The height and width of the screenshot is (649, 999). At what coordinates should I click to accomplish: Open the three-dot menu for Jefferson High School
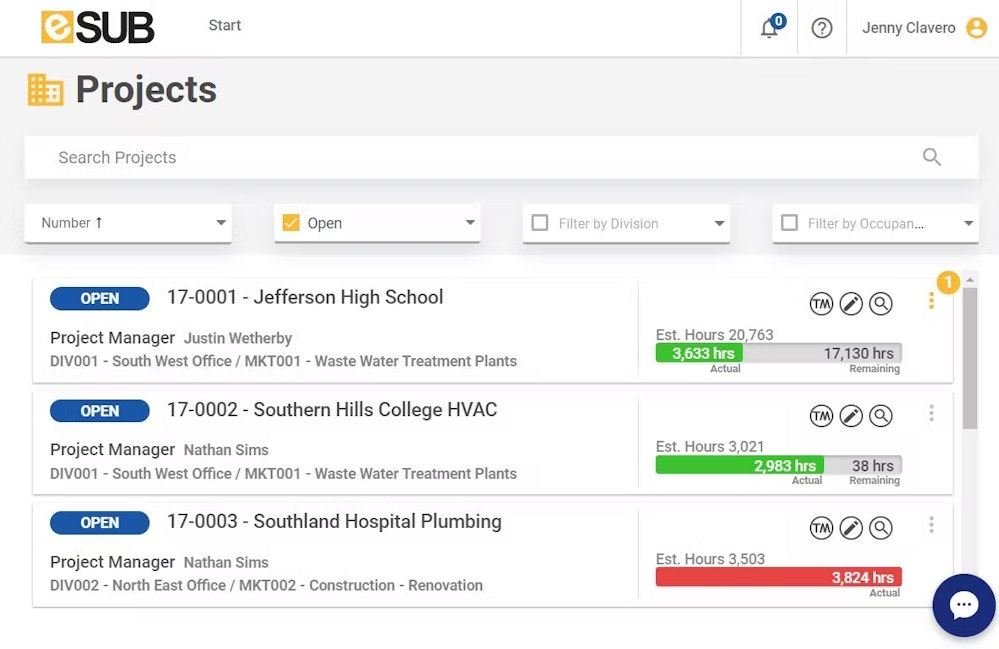pyautogui.click(x=931, y=301)
